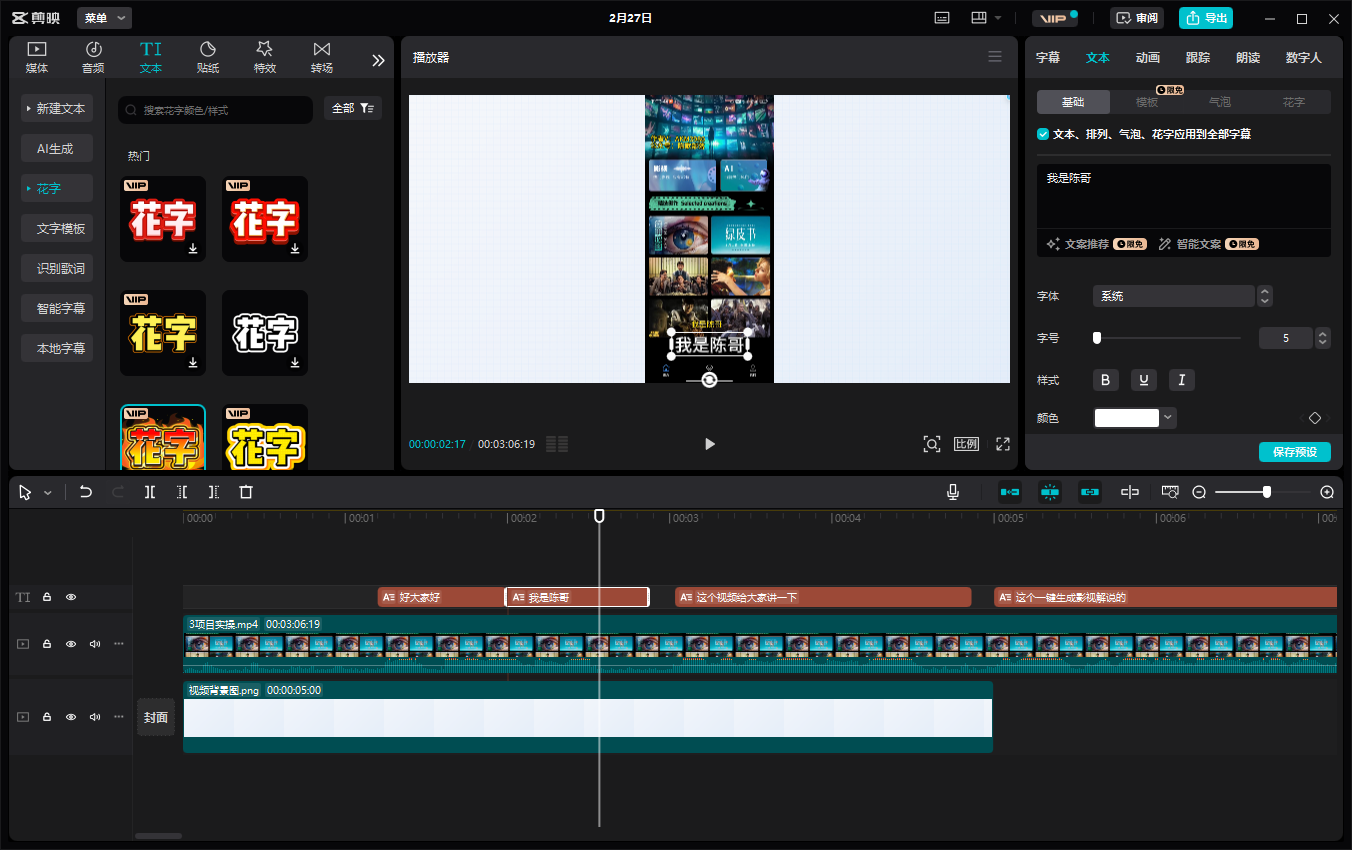Click italic style button
Viewport: 1352px width, 850px height.
click(1182, 380)
